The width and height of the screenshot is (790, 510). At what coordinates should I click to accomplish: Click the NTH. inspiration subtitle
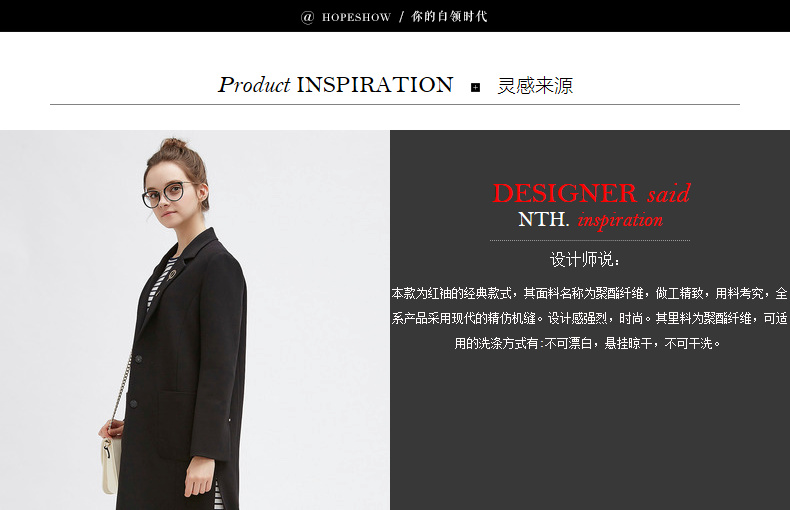(590, 220)
